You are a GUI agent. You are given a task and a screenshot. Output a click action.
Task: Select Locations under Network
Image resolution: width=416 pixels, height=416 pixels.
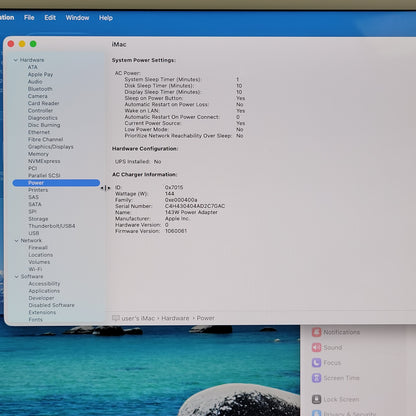click(41, 255)
